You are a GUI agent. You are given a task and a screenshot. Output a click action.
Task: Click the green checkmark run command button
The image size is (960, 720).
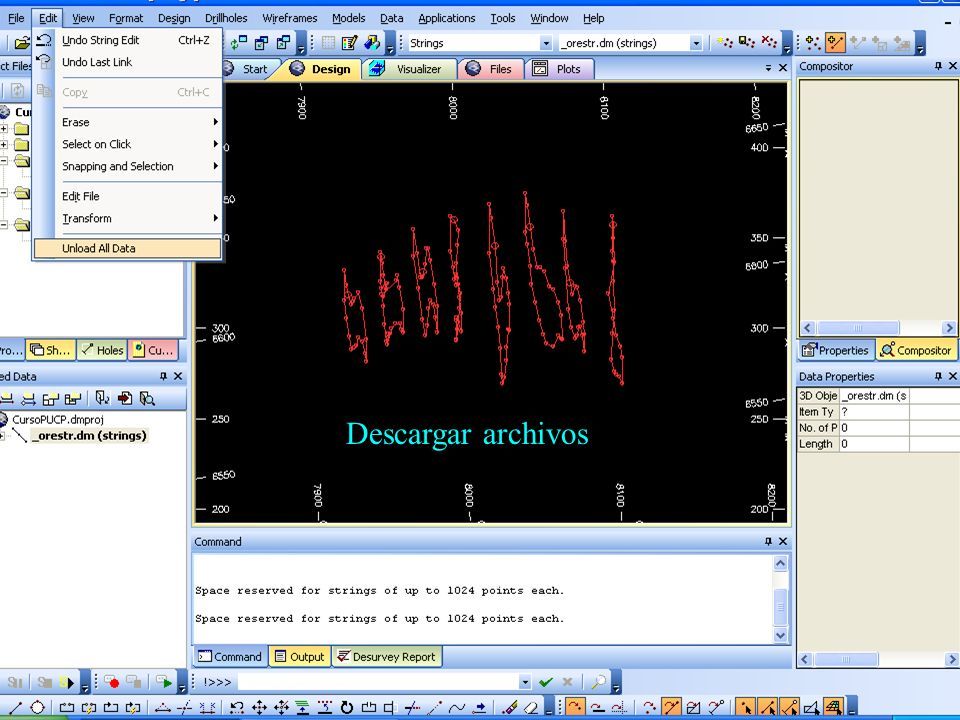click(x=546, y=682)
